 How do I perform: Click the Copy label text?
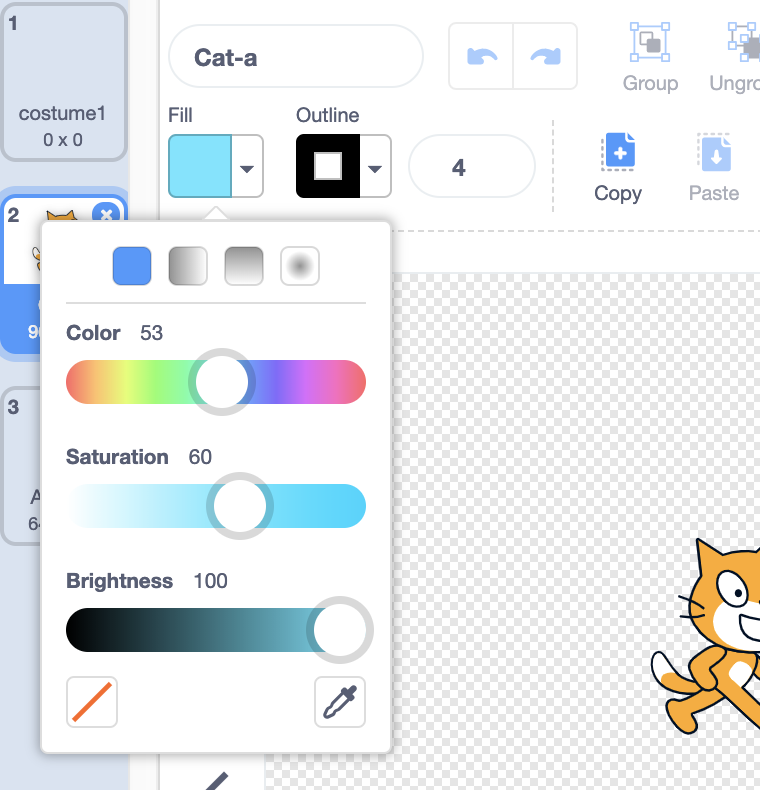pos(618,193)
